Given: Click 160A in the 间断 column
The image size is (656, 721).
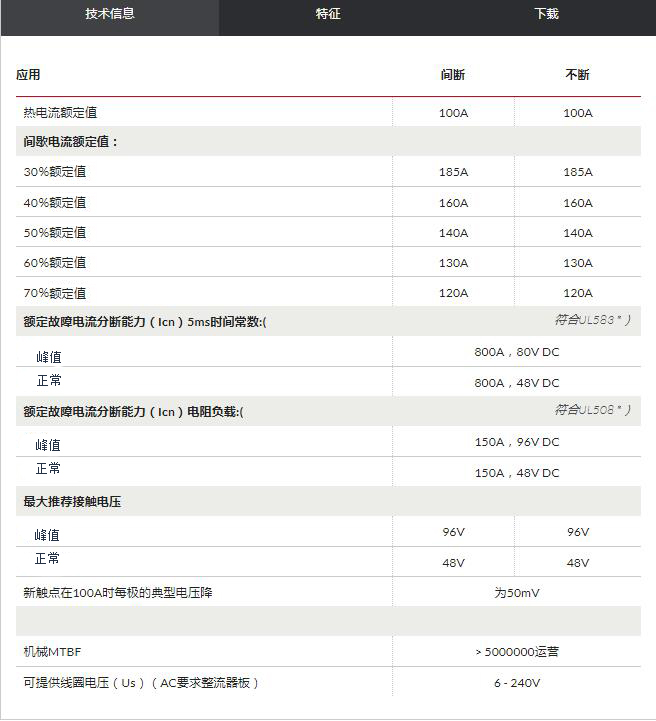Looking at the screenshot, I should point(453,203).
